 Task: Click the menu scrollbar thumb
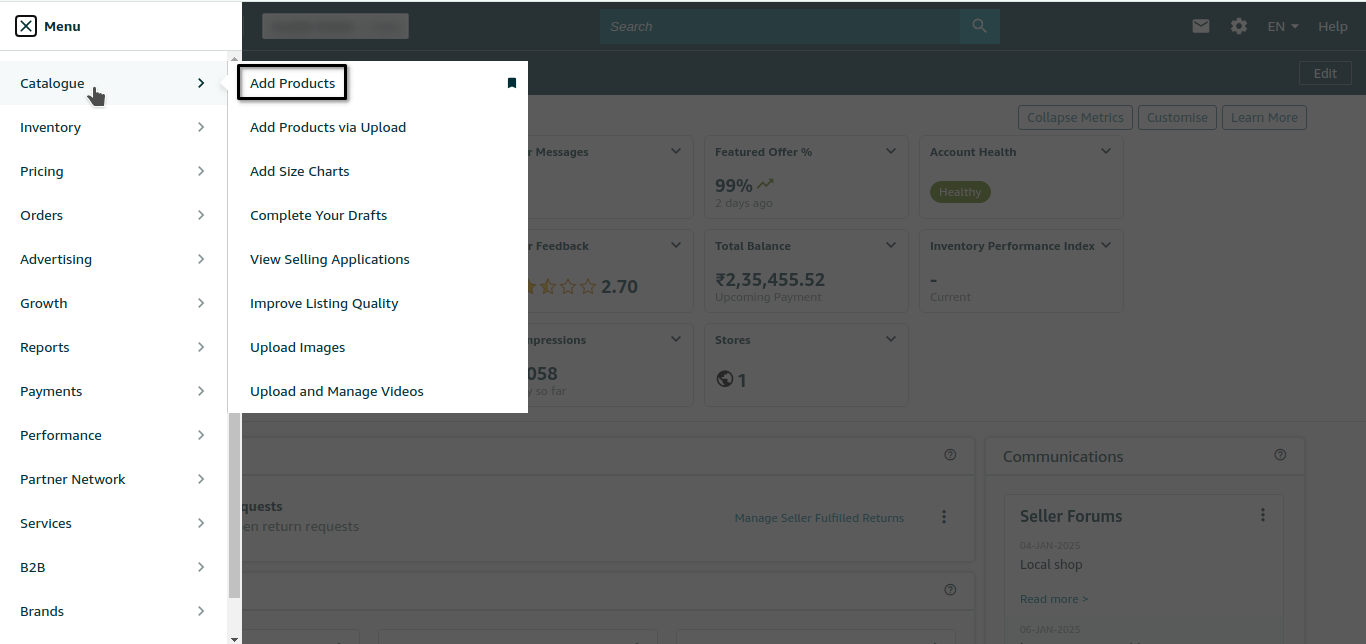pos(234,504)
